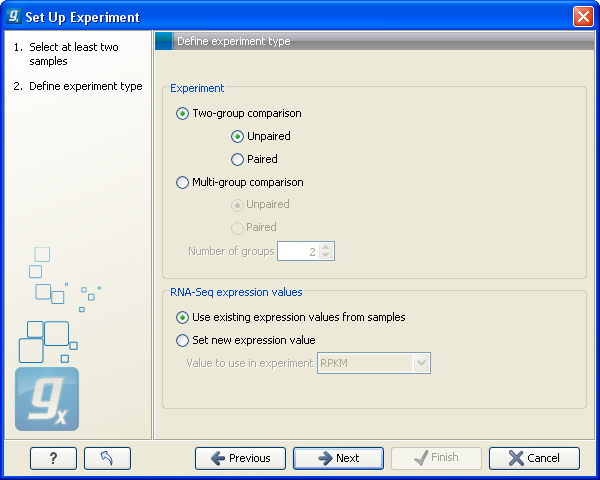The height and width of the screenshot is (480, 600).
Task: Click step 2 Define experiment type
Action: tap(78, 86)
